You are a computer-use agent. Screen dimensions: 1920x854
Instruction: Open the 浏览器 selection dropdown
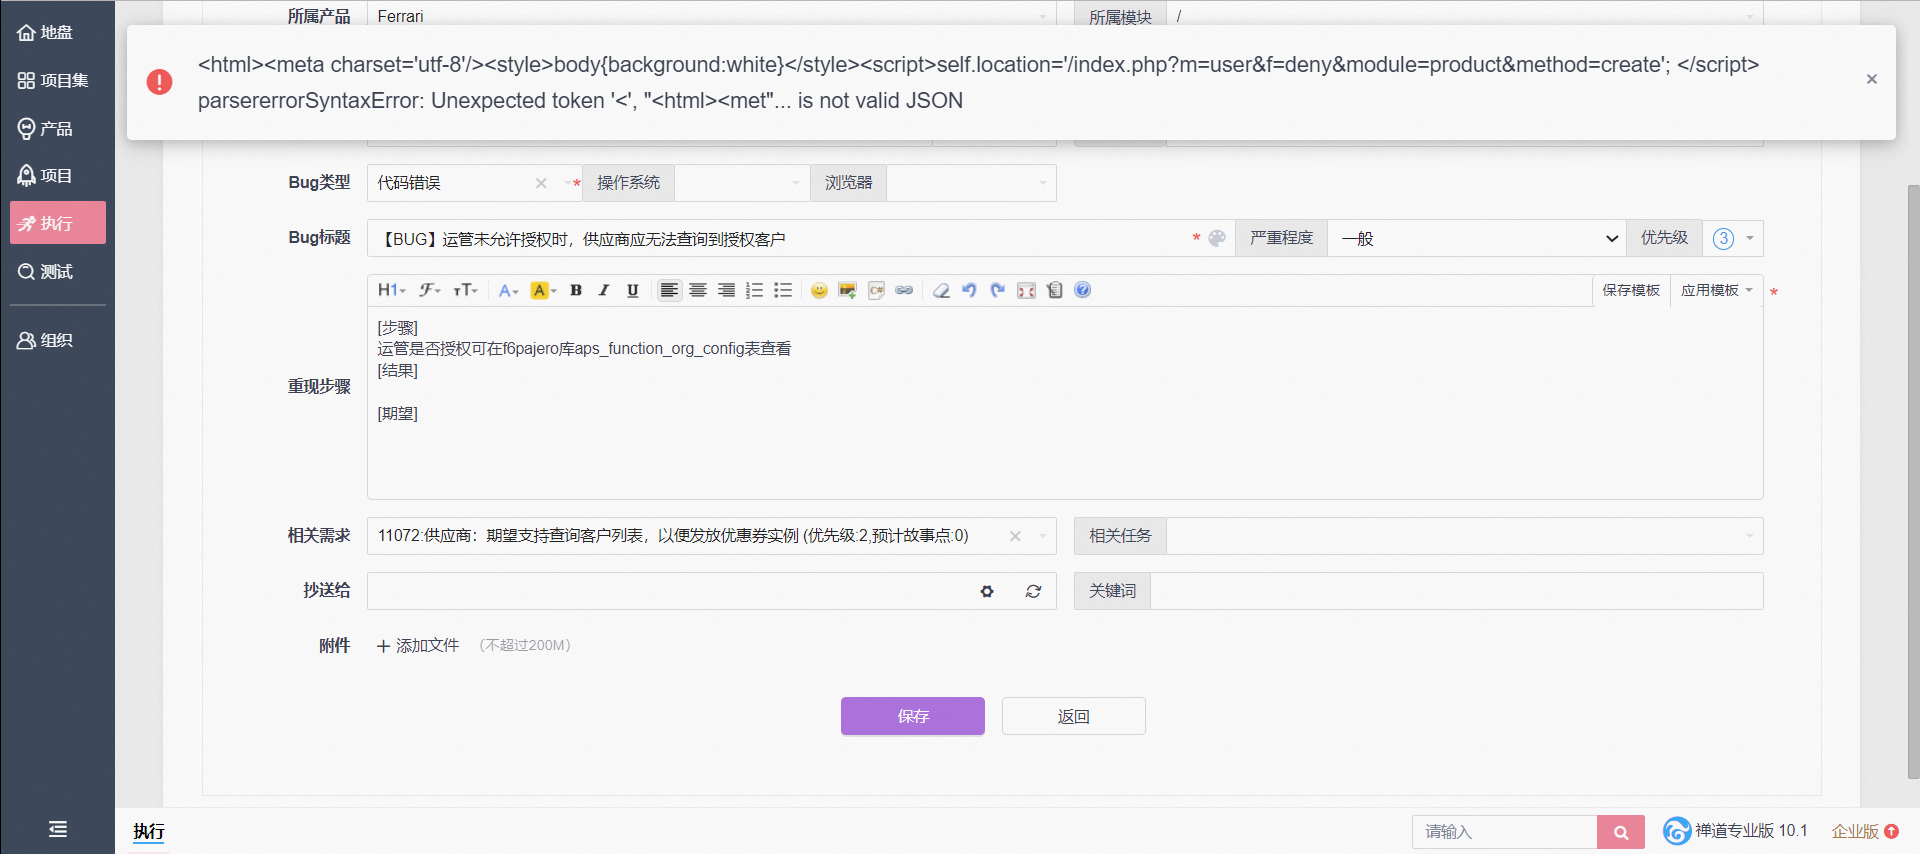[x=971, y=183]
